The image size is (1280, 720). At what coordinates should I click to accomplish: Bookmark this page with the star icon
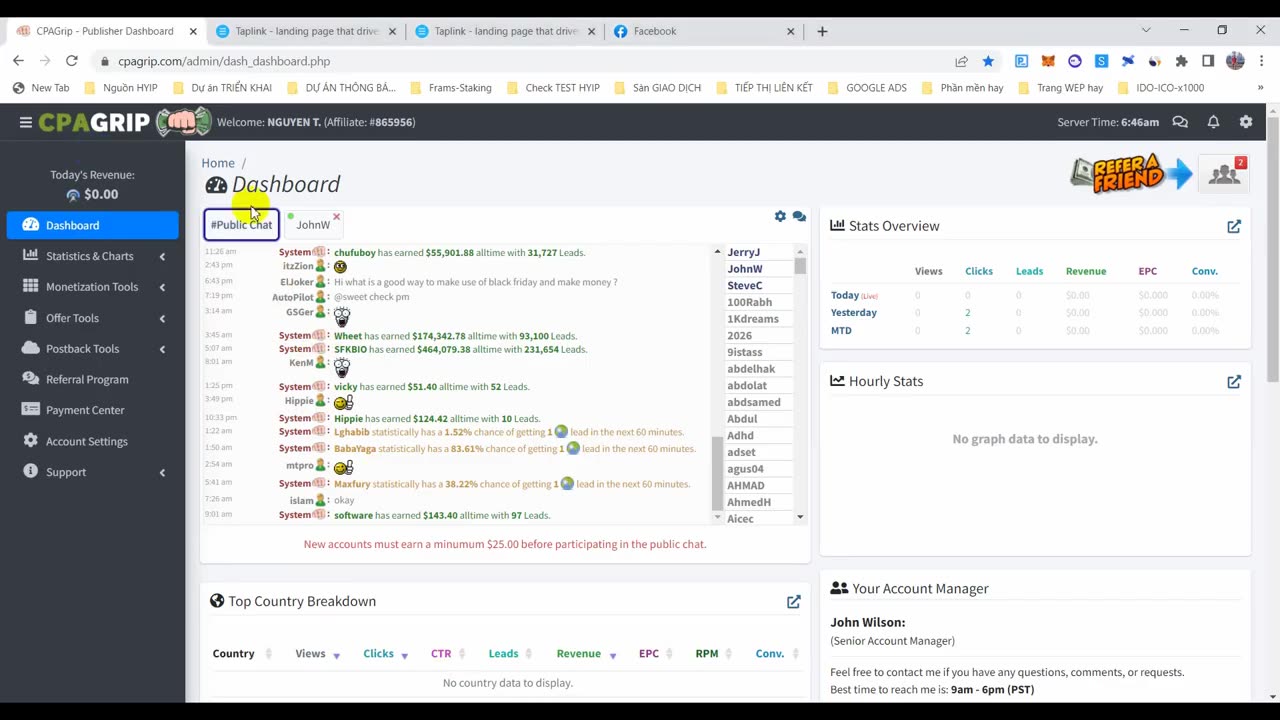(x=988, y=61)
